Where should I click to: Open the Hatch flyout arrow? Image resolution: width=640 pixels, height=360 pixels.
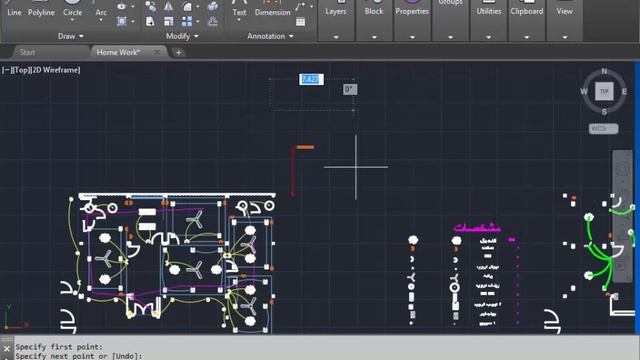coord(133,21)
